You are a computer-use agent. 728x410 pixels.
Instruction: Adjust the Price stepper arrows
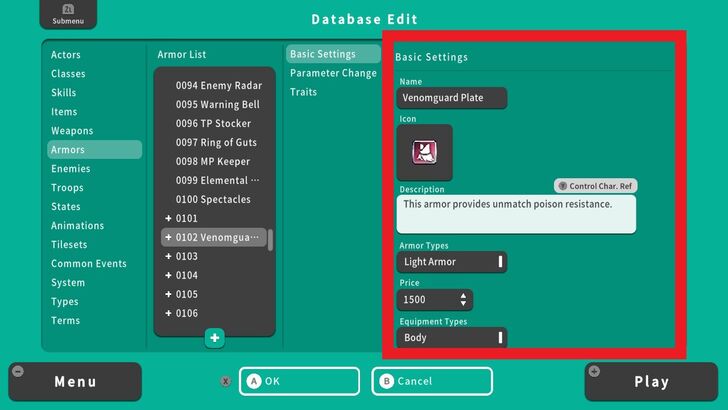(x=463, y=300)
